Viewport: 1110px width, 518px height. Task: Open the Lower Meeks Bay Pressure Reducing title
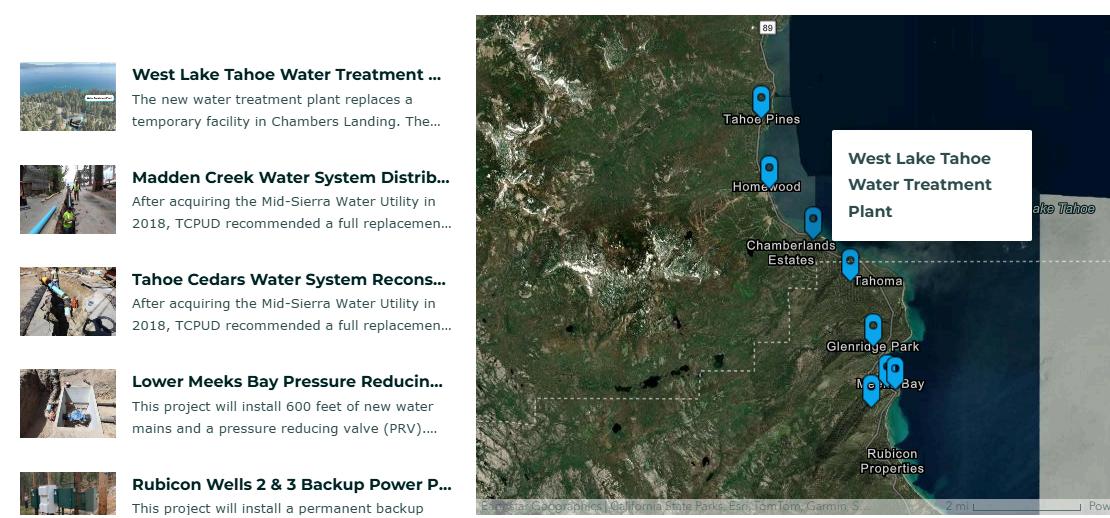tap(287, 381)
